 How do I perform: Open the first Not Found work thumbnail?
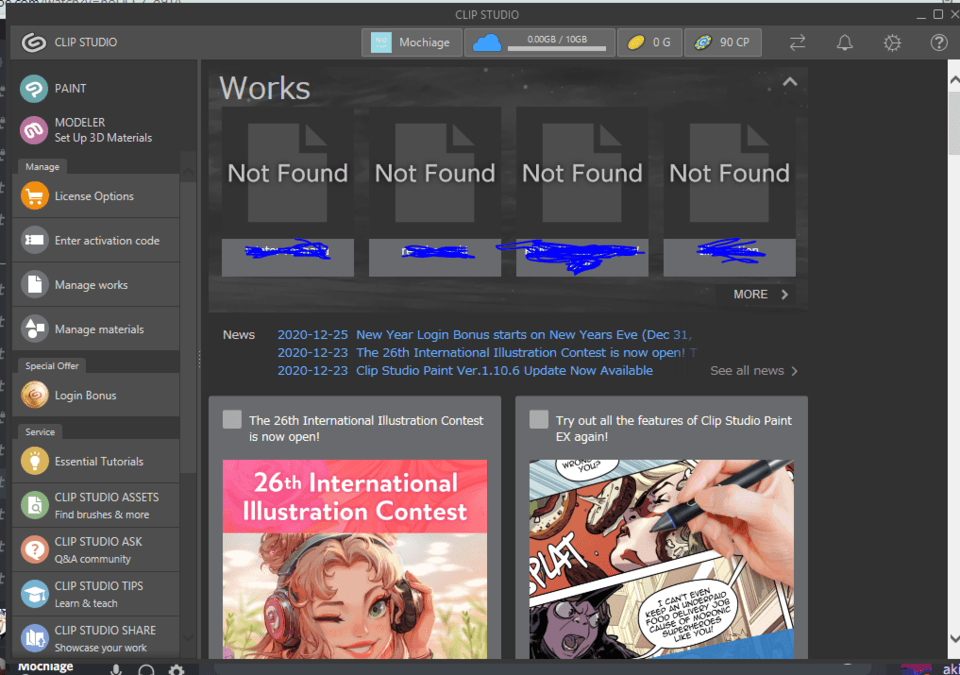pyautogui.click(x=287, y=175)
